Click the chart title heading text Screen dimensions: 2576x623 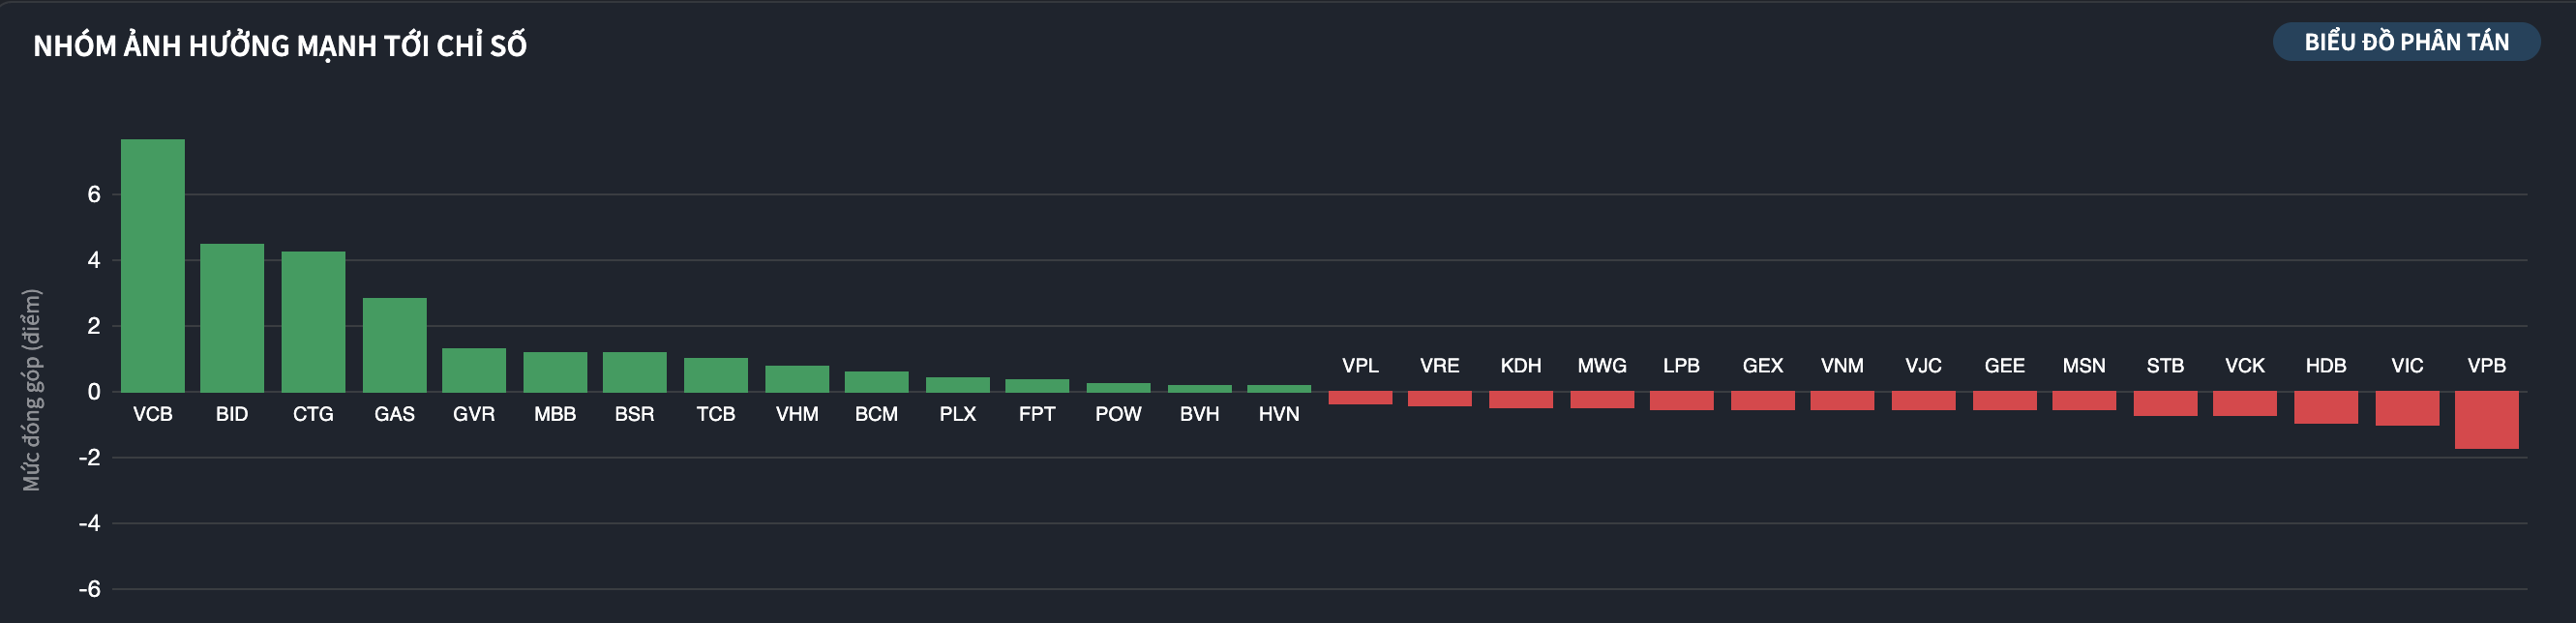[280, 46]
